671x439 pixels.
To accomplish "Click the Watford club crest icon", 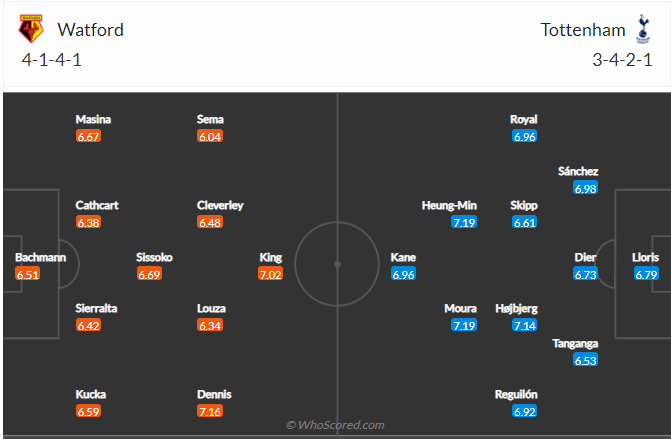I will tap(31, 29).
